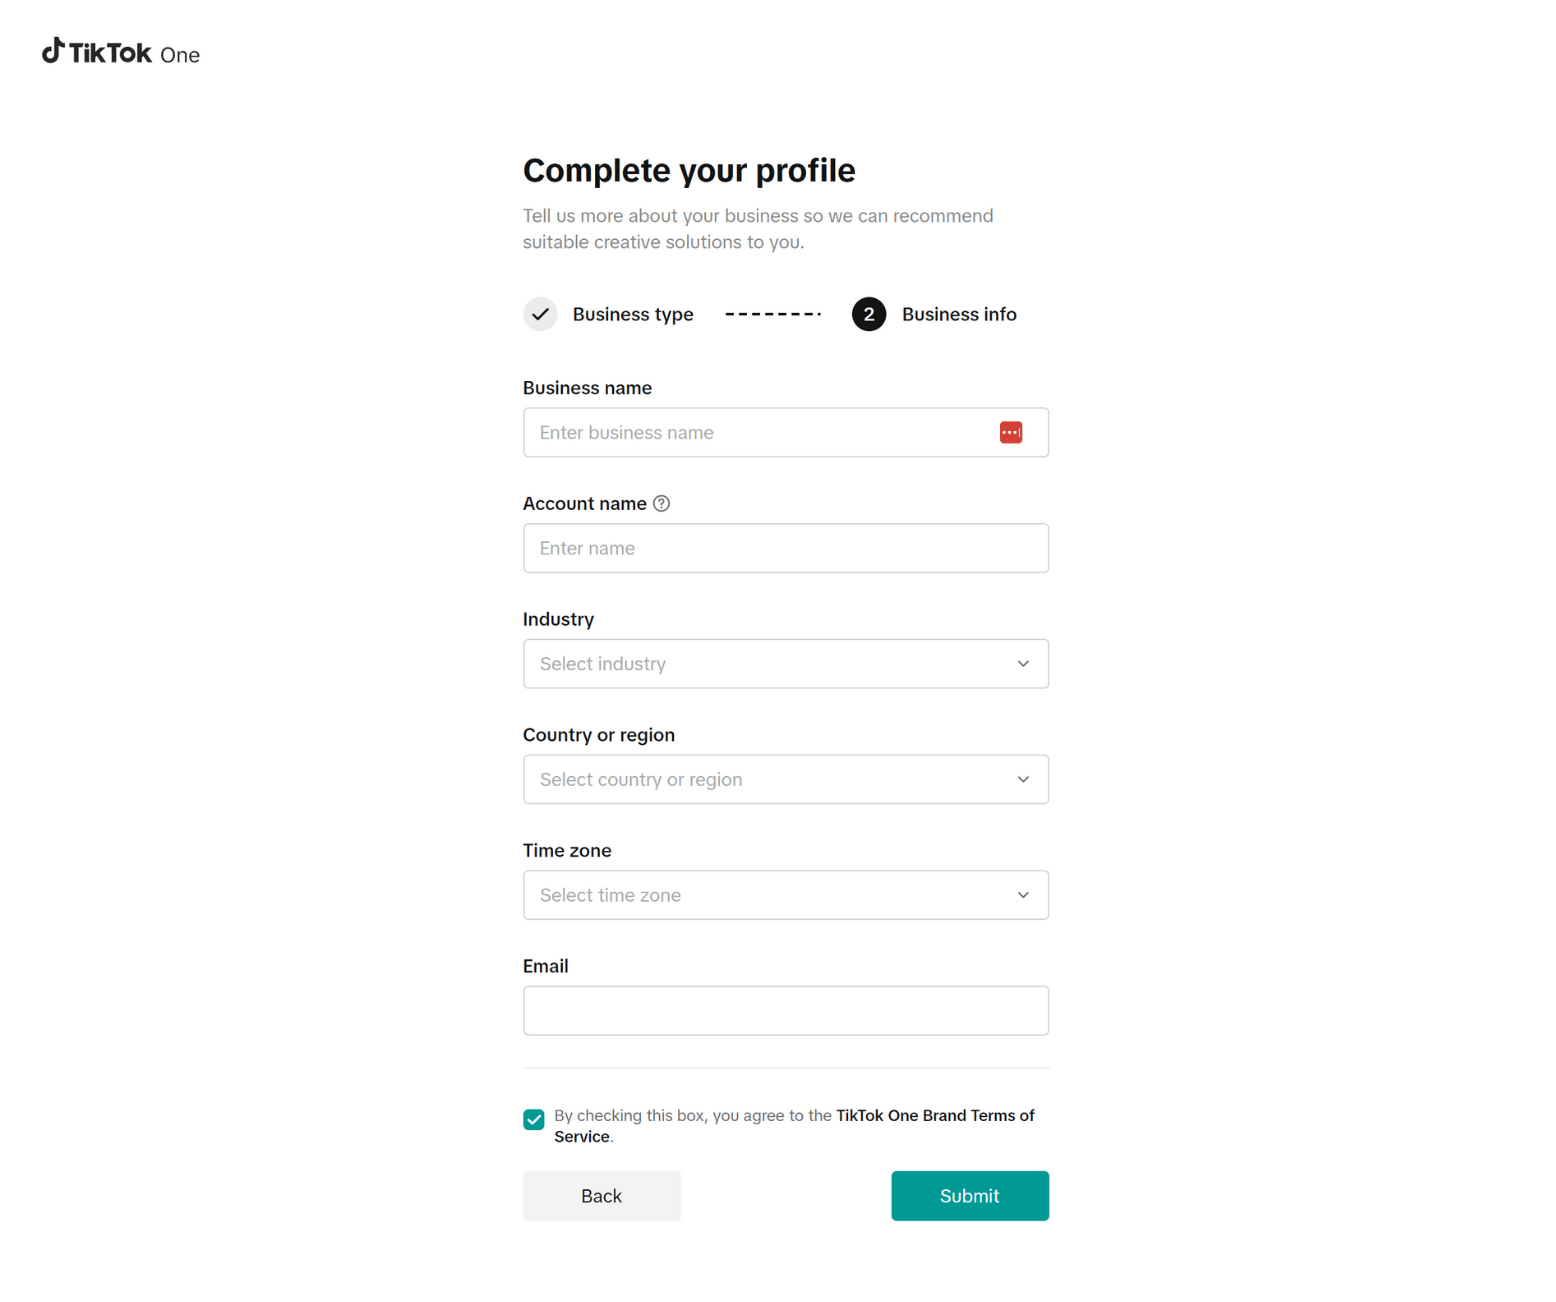Select the Business info step label
Viewport: 1556px width, 1302px height.
point(958,314)
